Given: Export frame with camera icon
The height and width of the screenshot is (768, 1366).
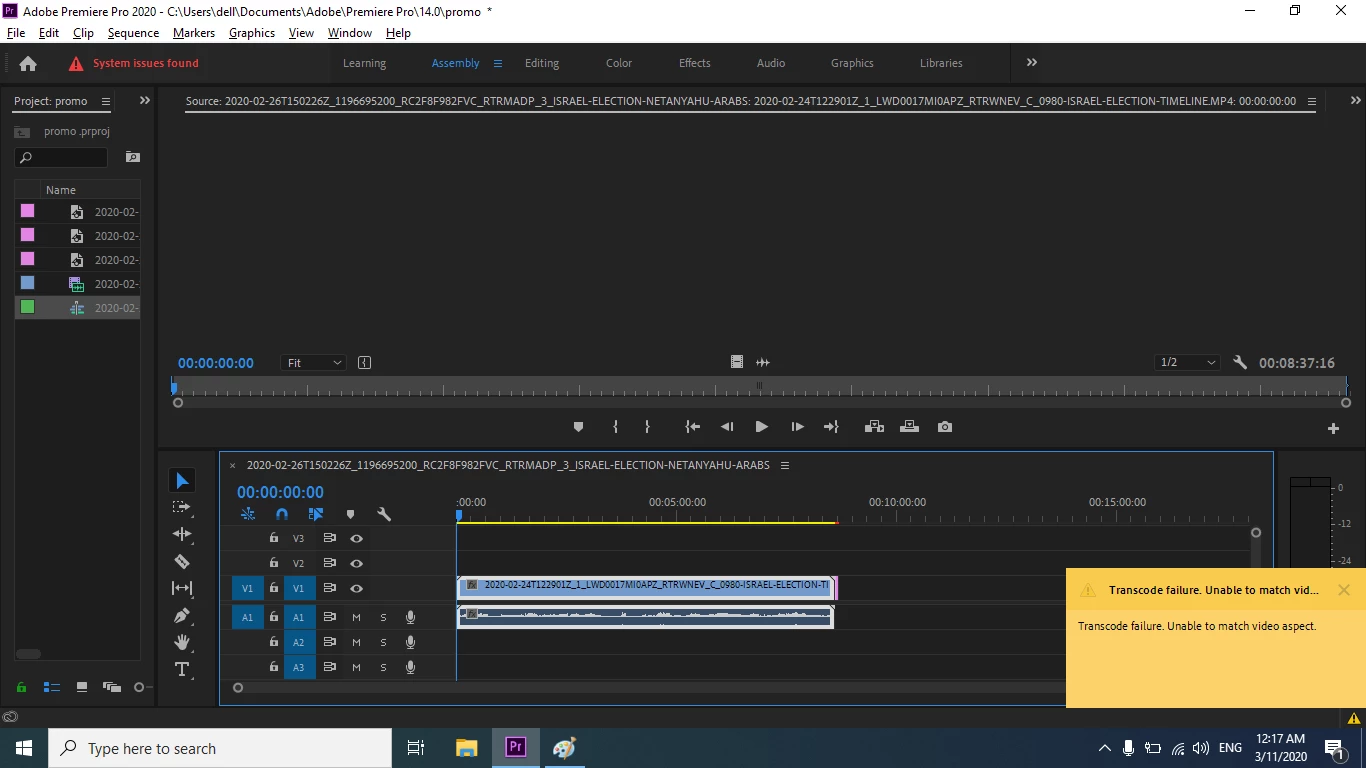Looking at the screenshot, I should (x=945, y=427).
